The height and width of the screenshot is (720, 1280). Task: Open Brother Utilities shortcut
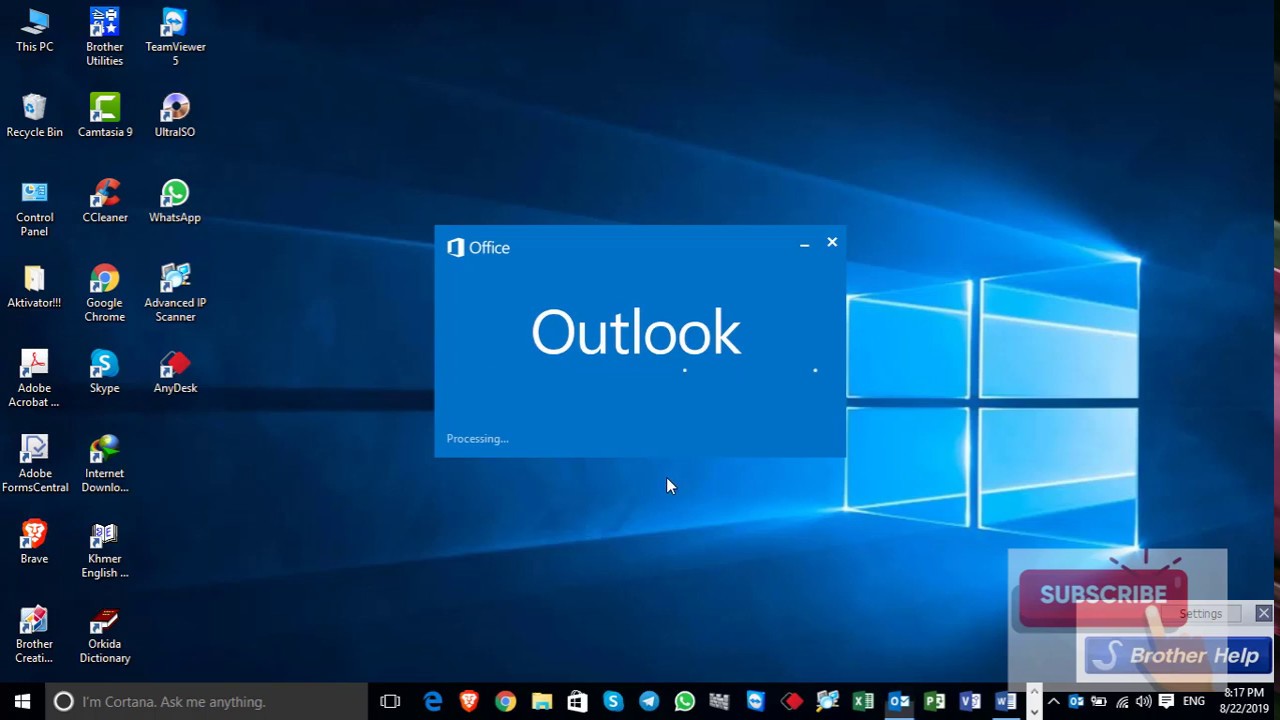point(104,38)
